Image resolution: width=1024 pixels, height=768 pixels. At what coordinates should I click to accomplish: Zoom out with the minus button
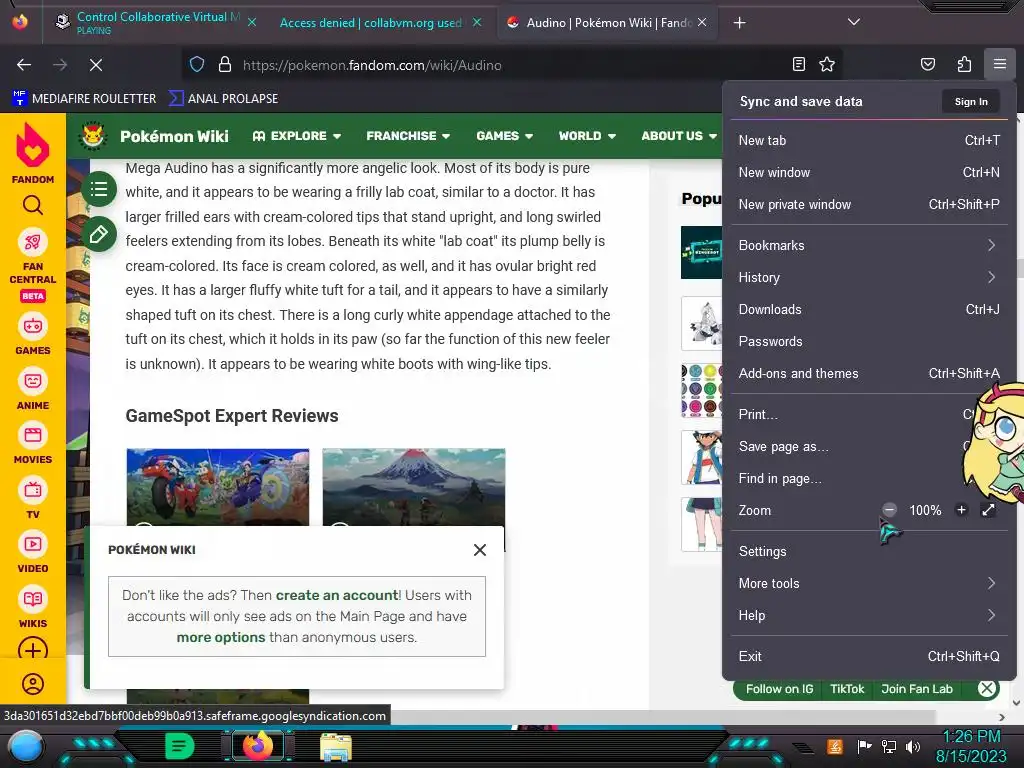[889, 510]
